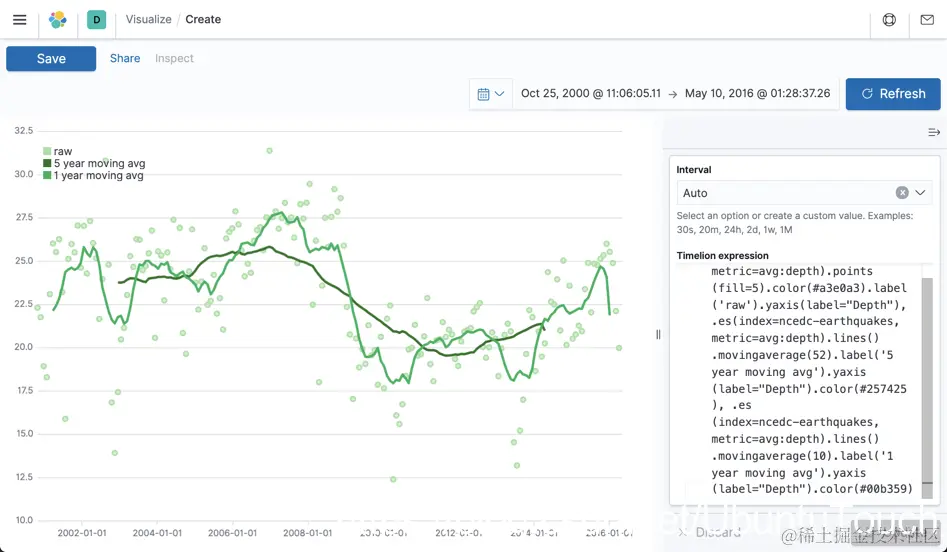Go to Visualize breadcrumb
The height and width of the screenshot is (552, 947).
pos(149,20)
